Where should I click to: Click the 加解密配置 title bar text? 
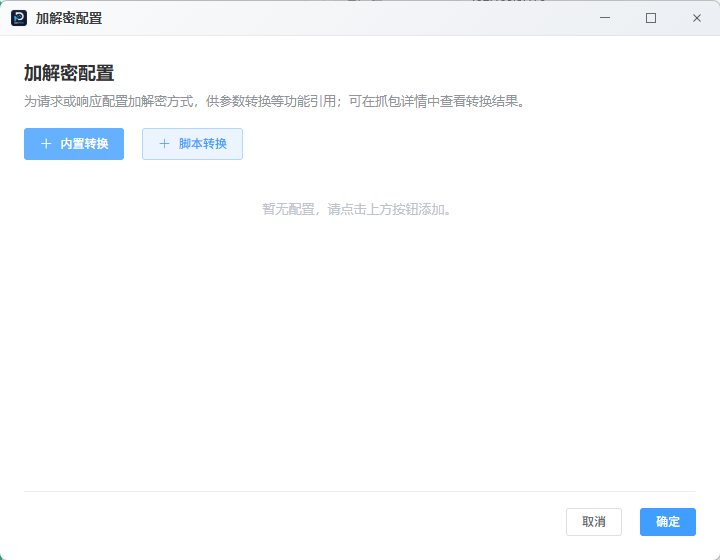[x=69, y=18]
